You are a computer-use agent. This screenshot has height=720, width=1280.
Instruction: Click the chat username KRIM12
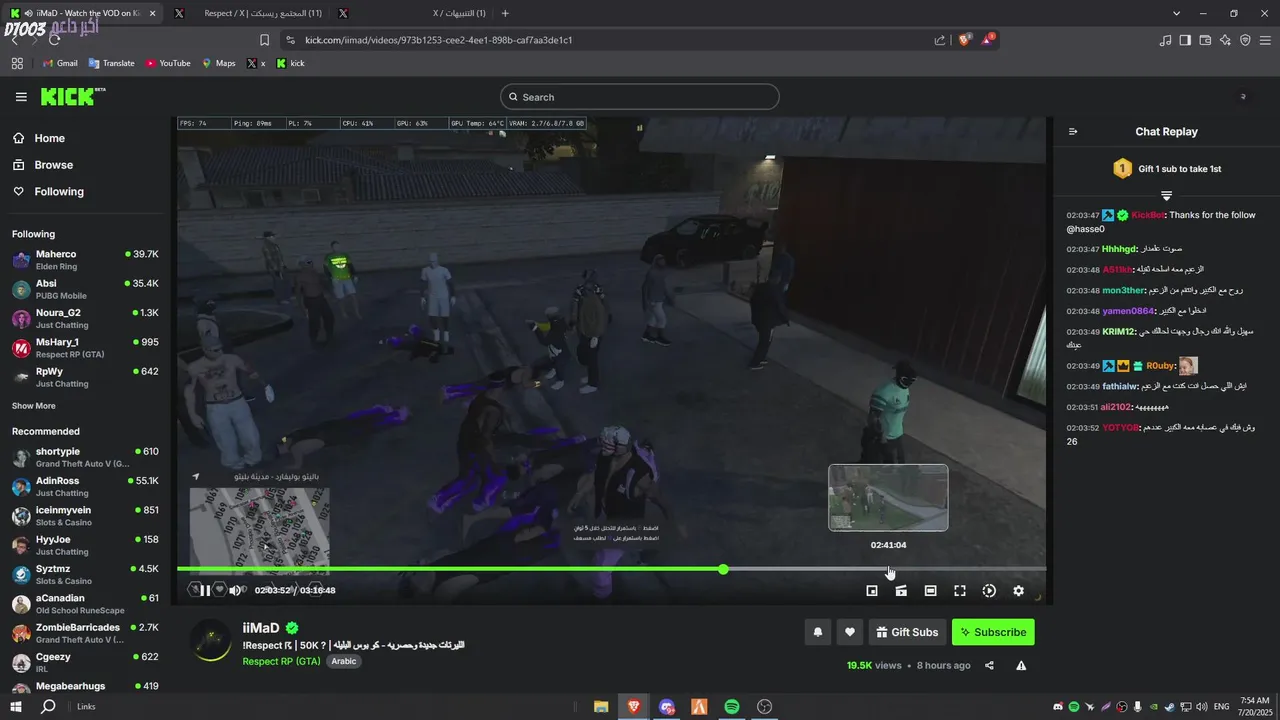coord(1118,332)
